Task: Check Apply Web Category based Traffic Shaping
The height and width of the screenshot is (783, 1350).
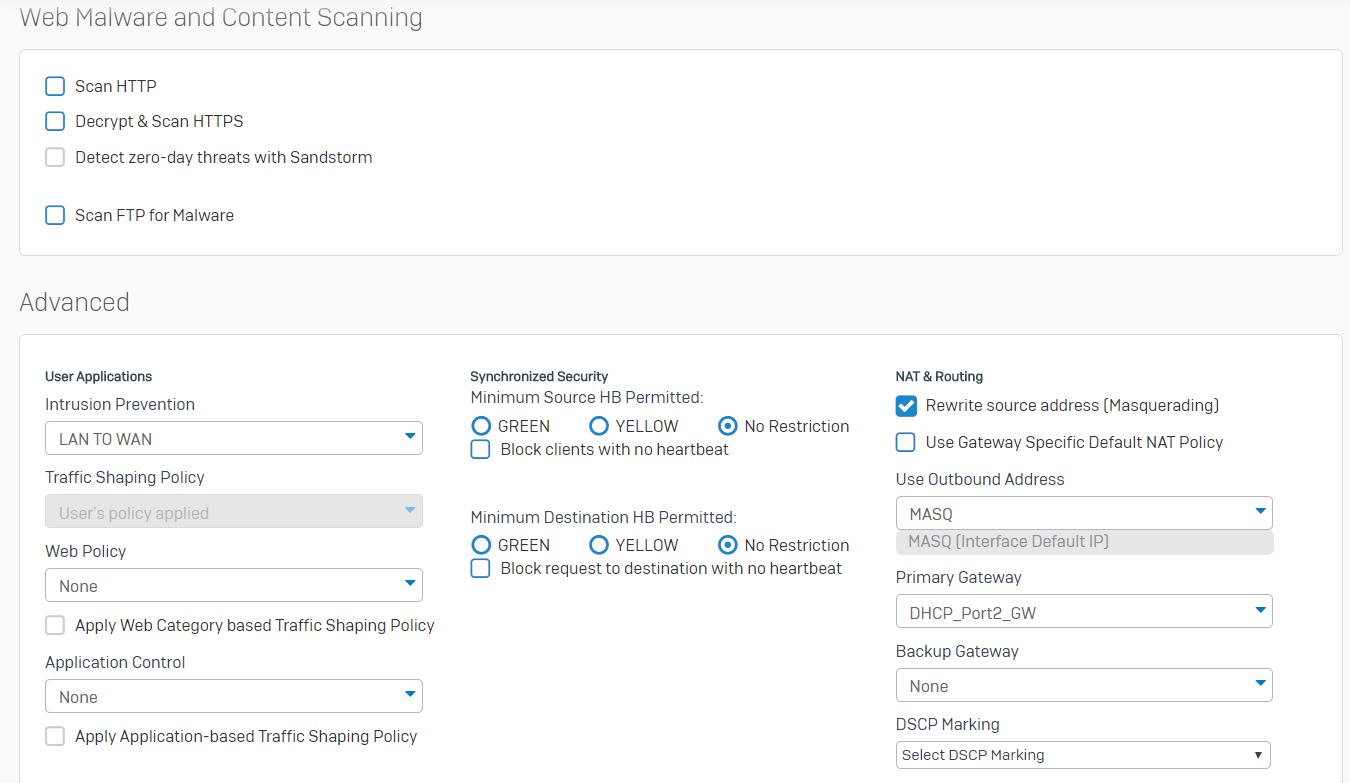Action: pos(55,626)
